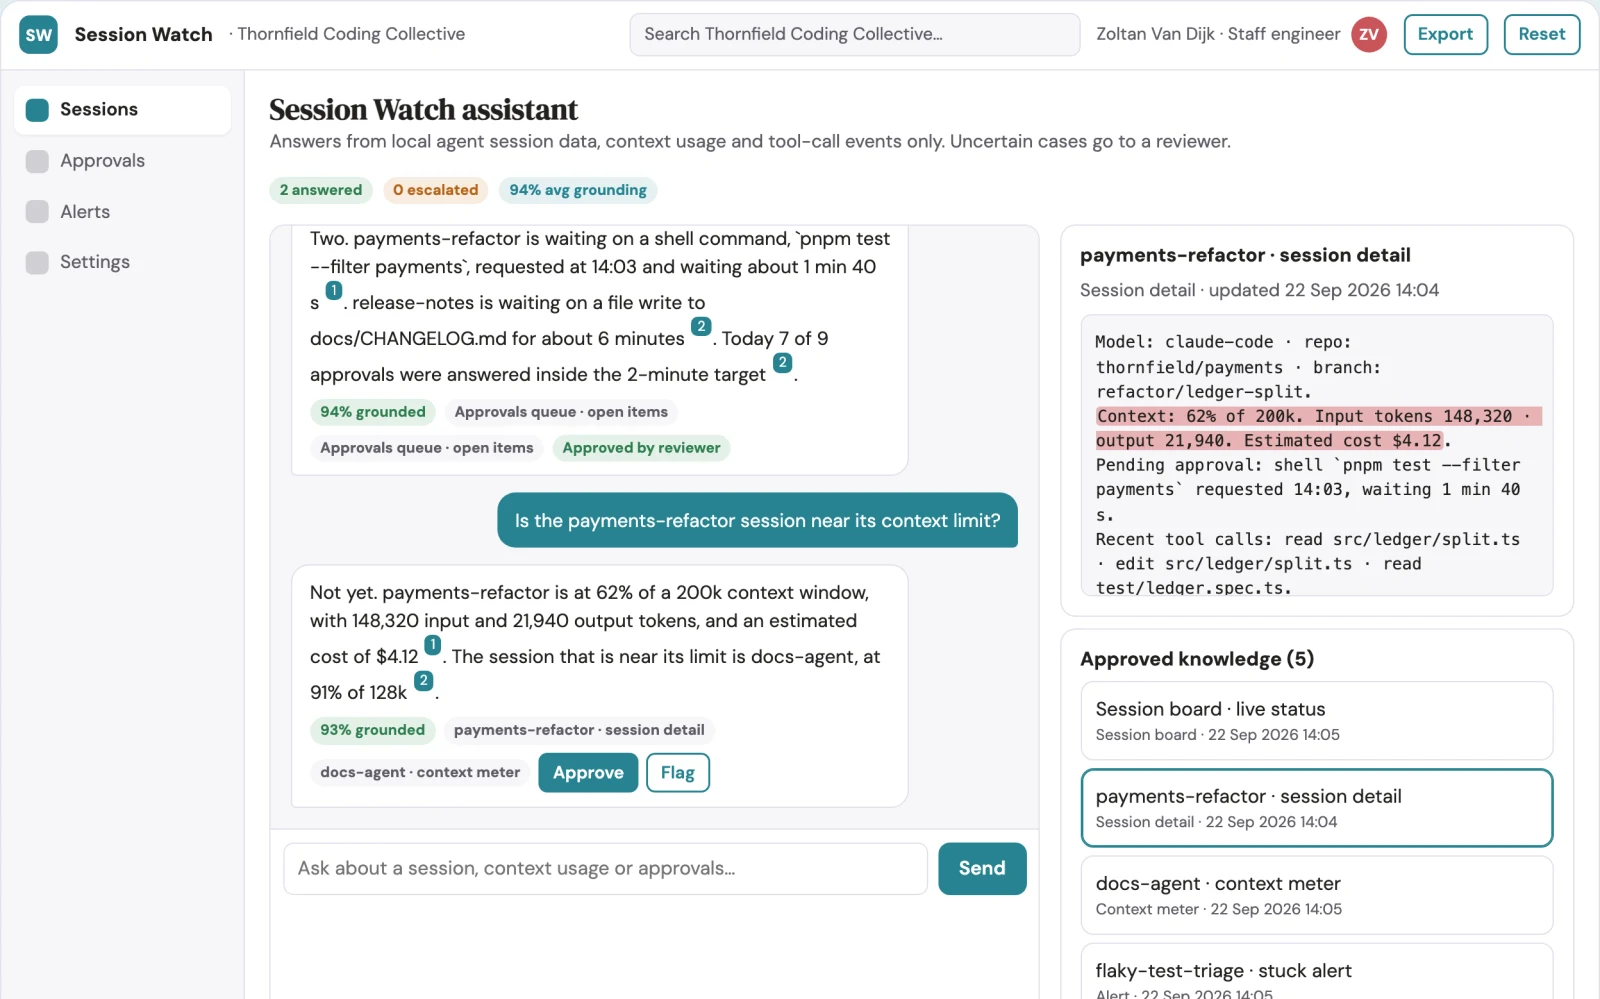Viewport: 1600px width, 999px height.
Task: Open citation 2 after 'about 6 minutes'
Action: tap(701, 327)
